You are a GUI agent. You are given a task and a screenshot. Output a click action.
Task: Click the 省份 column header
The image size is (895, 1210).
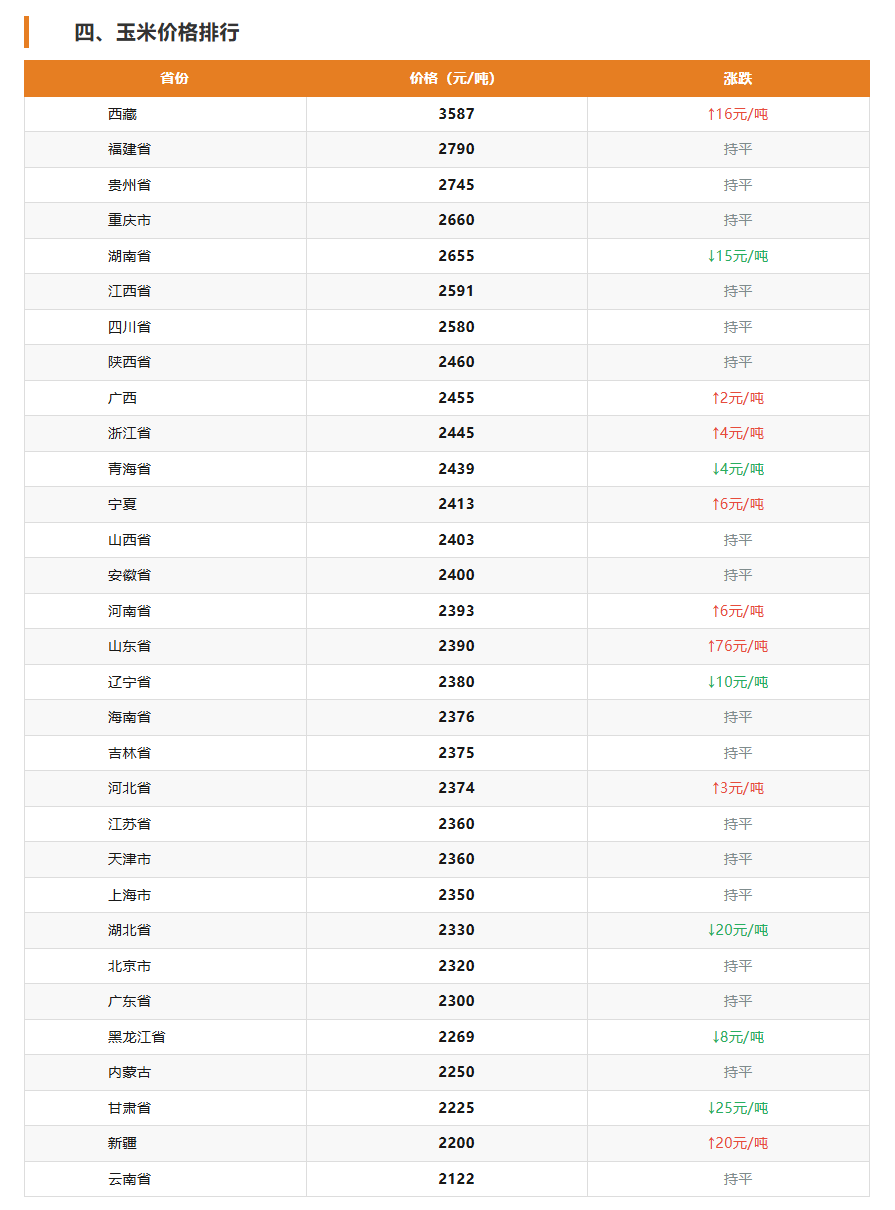(174, 78)
